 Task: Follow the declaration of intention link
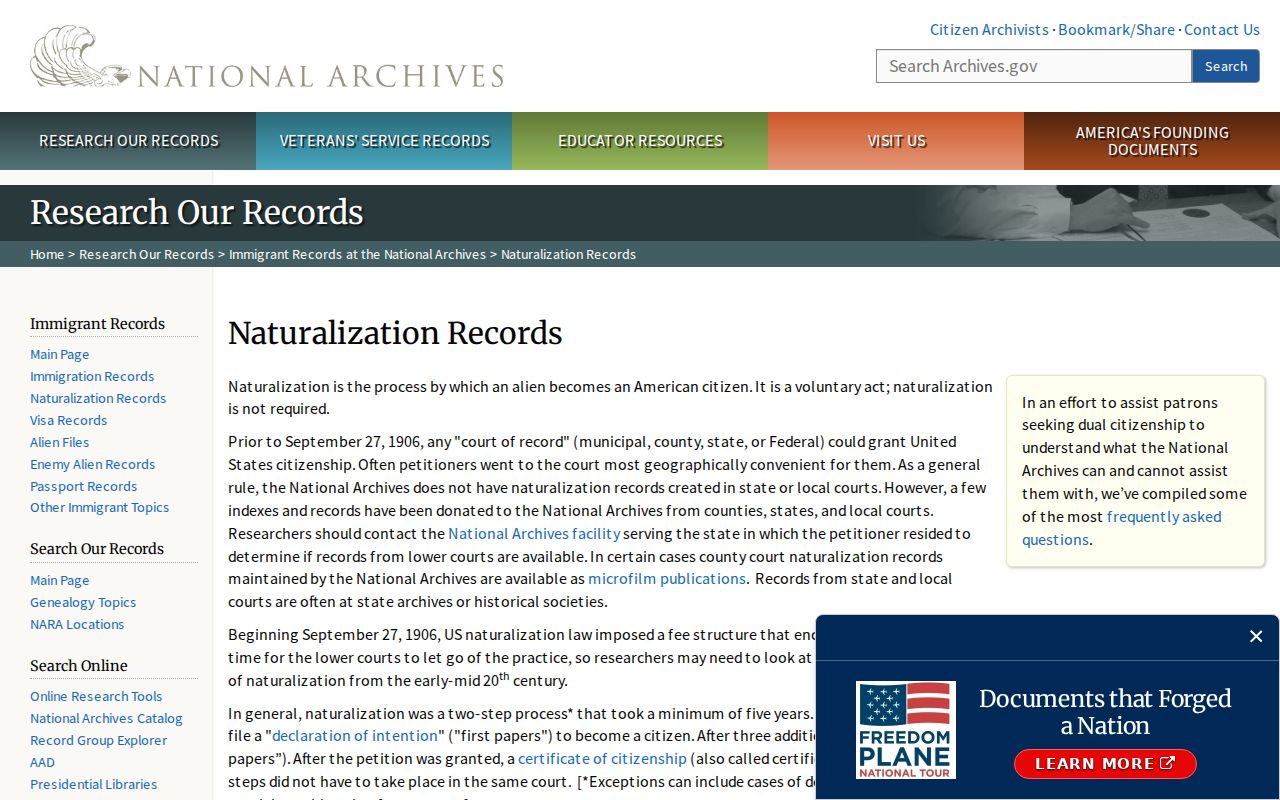point(355,735)
